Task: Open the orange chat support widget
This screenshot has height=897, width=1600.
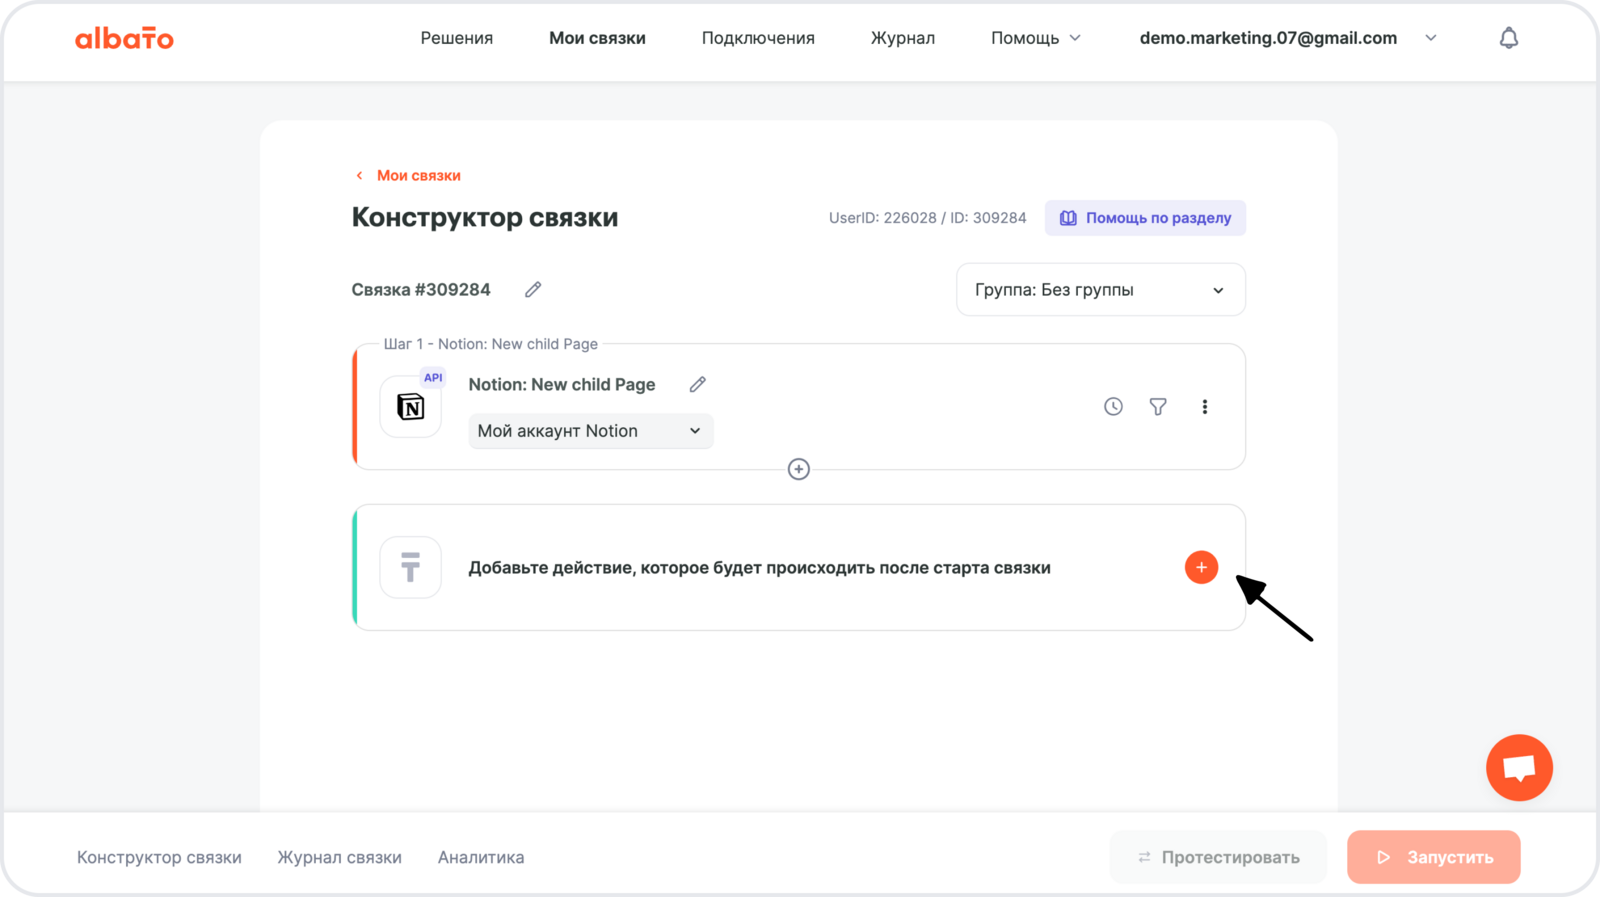Action: (x=1518, y=768)
